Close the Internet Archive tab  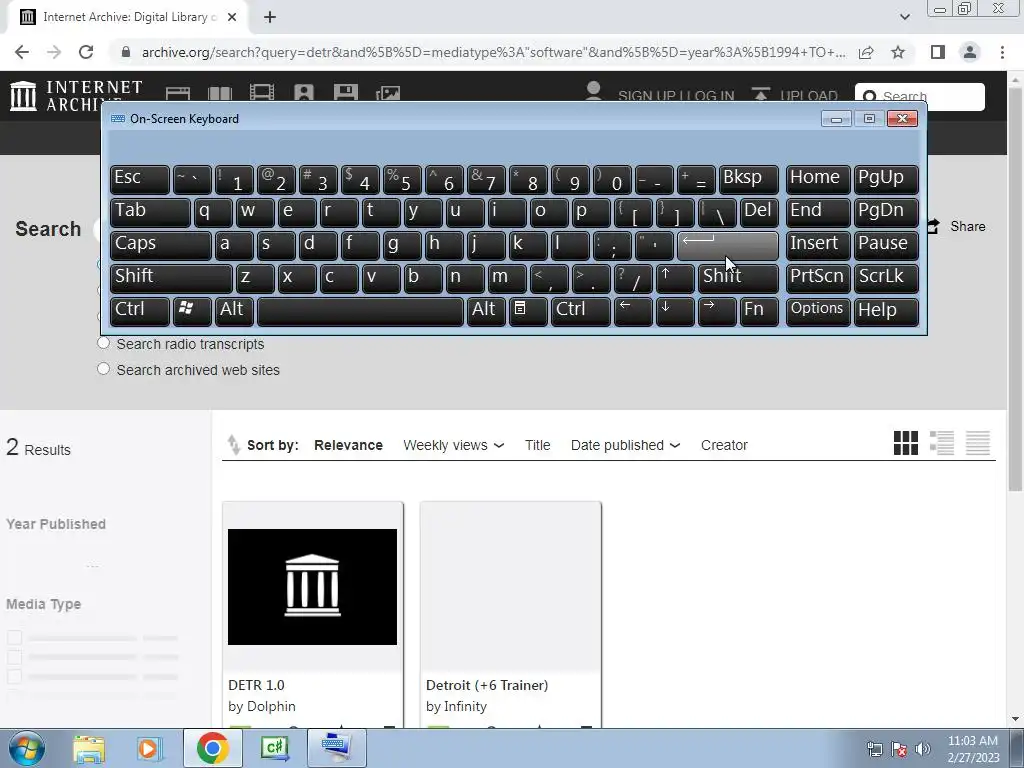[232, 17]
